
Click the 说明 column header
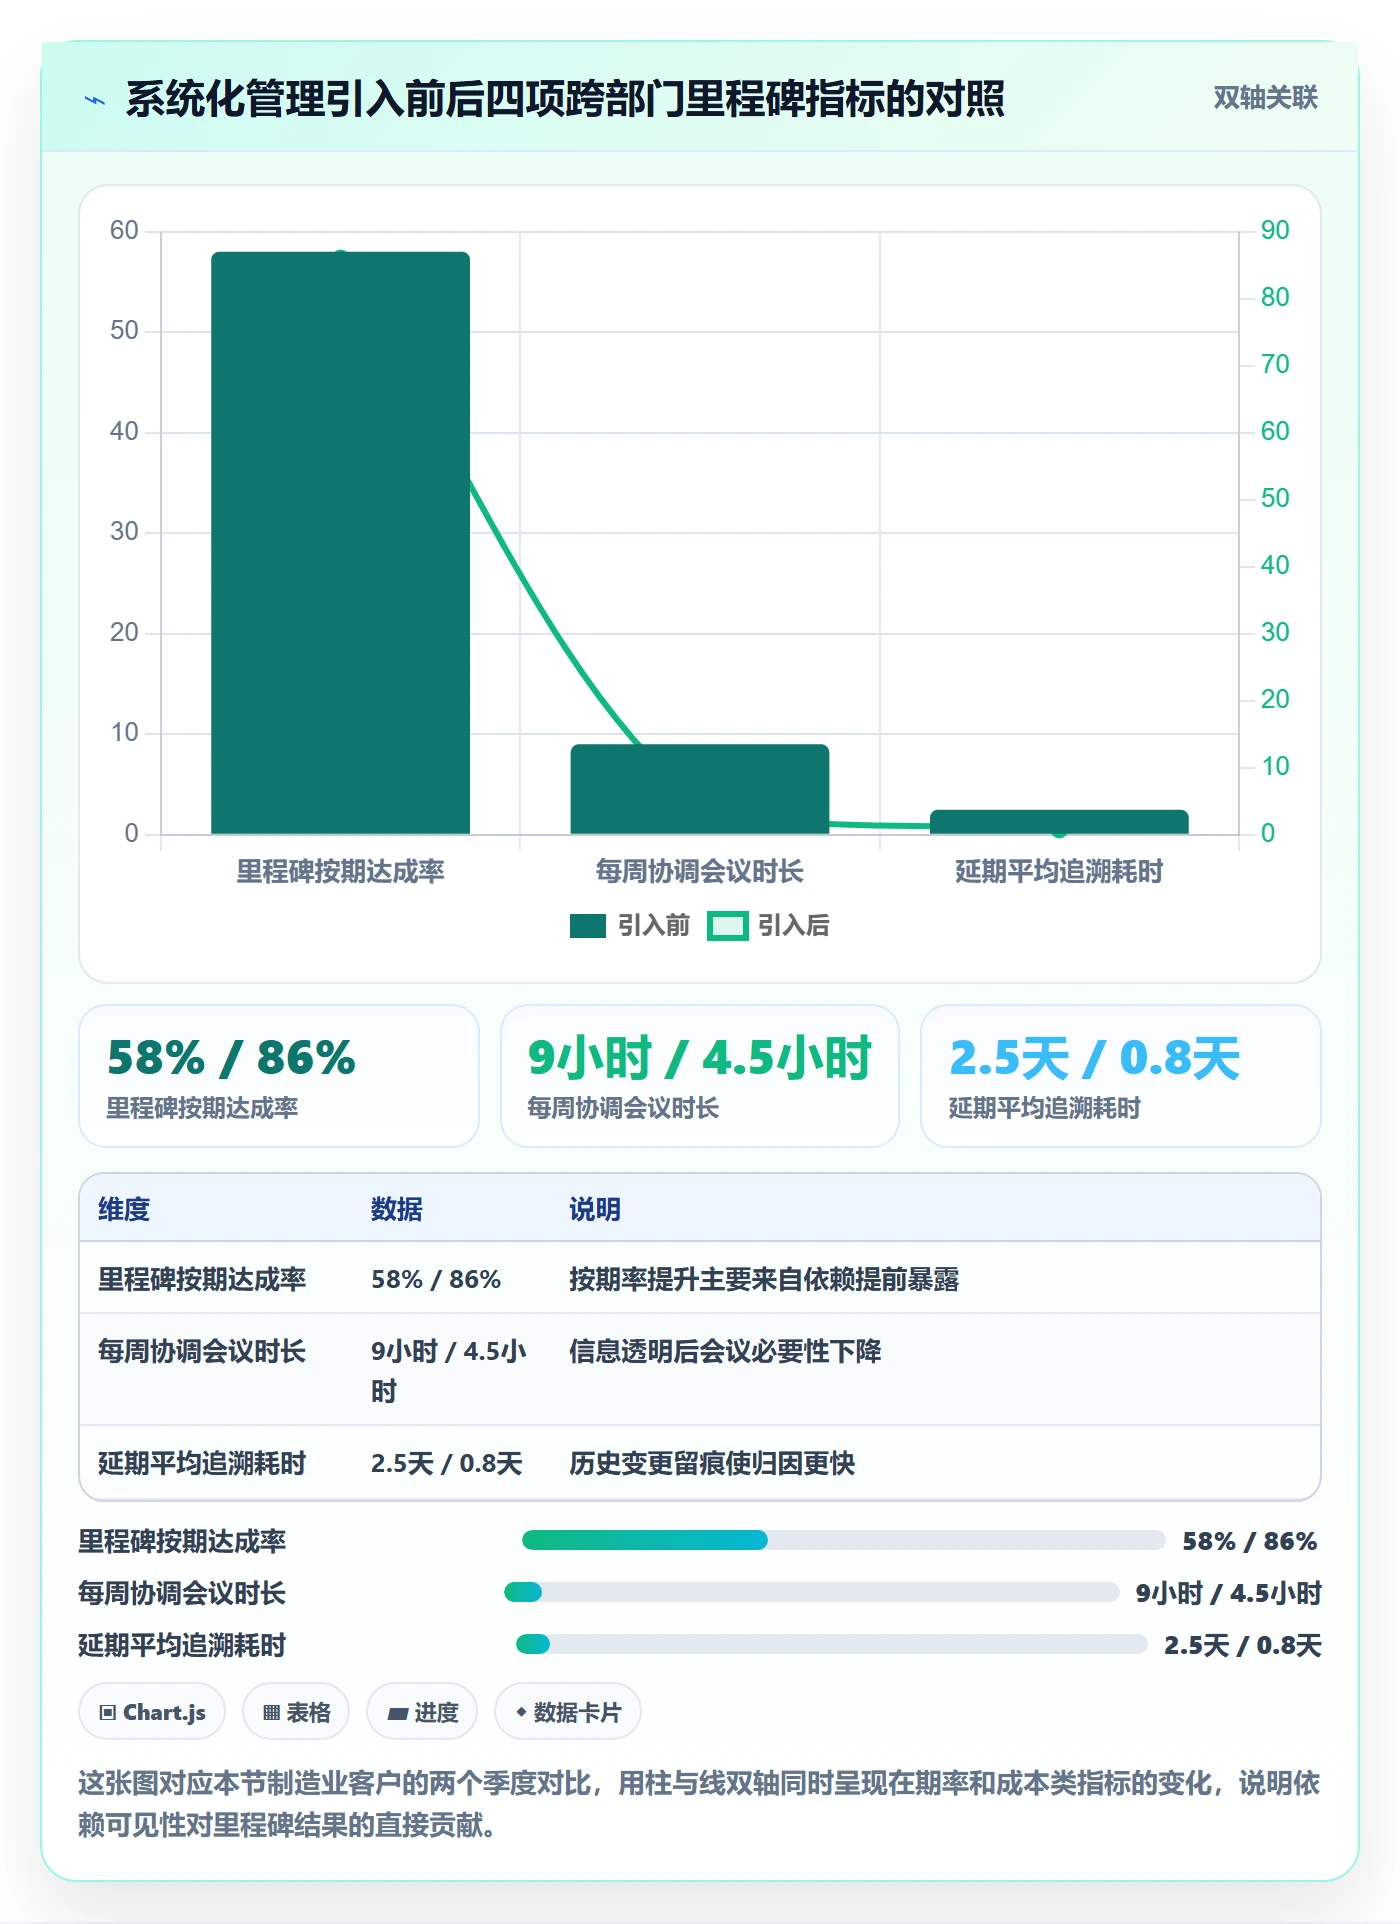(595, 1209)
